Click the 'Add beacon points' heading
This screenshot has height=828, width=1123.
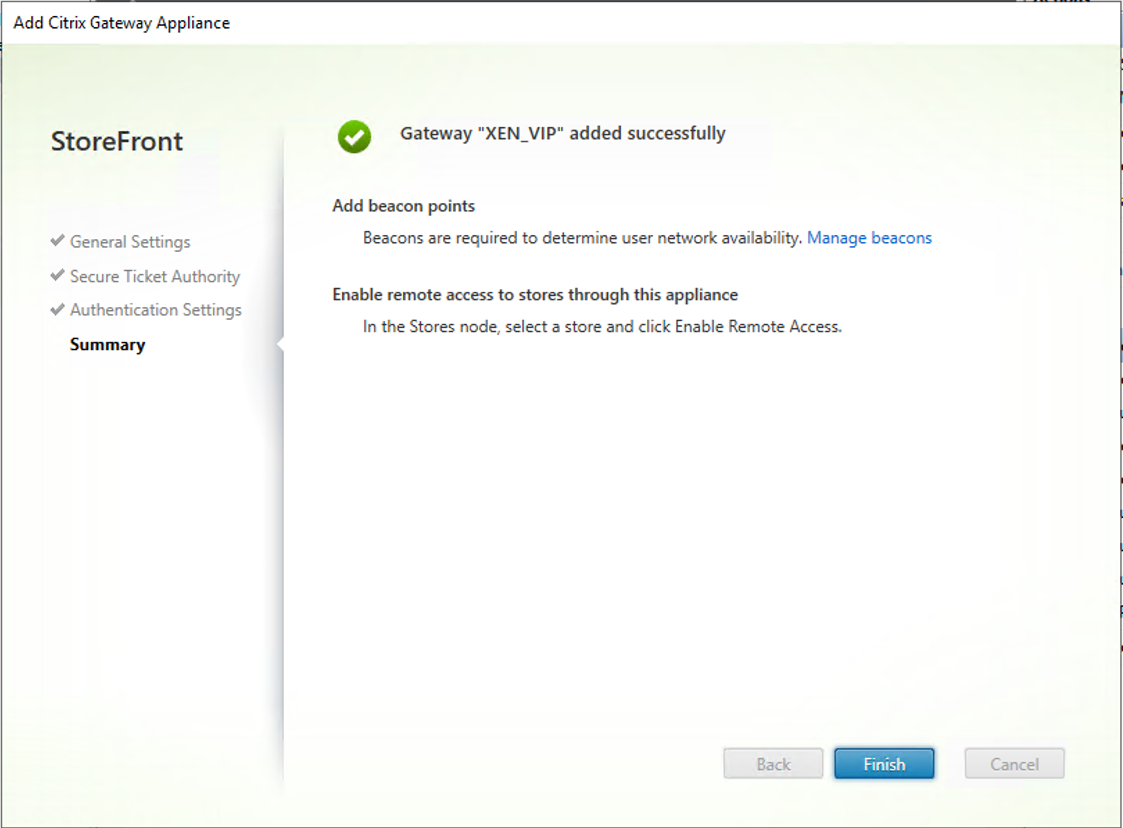403,206
